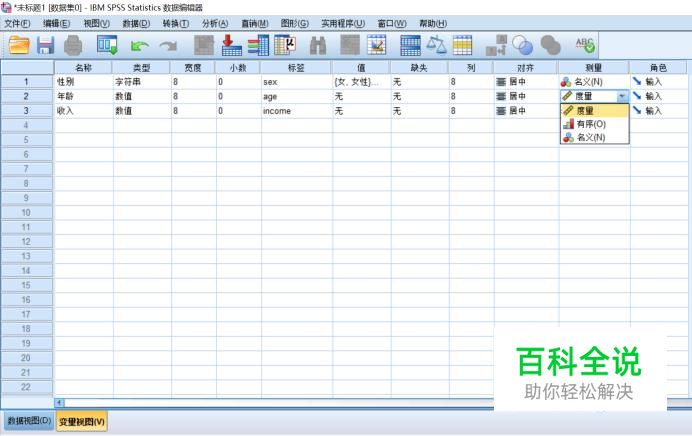Click the dropdown arrow in the 年龄 测量 cell

click(x=622, y=96)
